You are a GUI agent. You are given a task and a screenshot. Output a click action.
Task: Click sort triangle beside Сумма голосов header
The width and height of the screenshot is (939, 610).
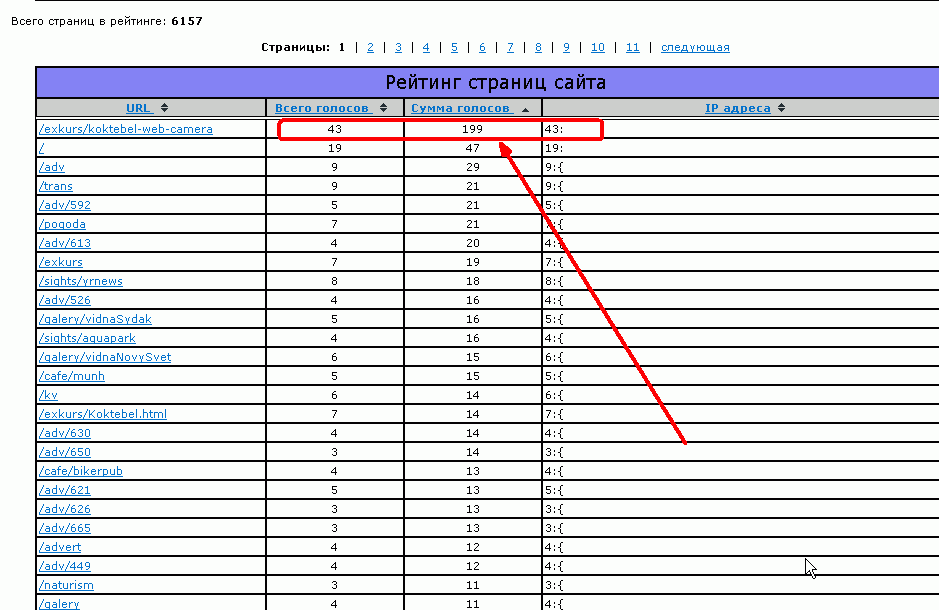point(525,110)
